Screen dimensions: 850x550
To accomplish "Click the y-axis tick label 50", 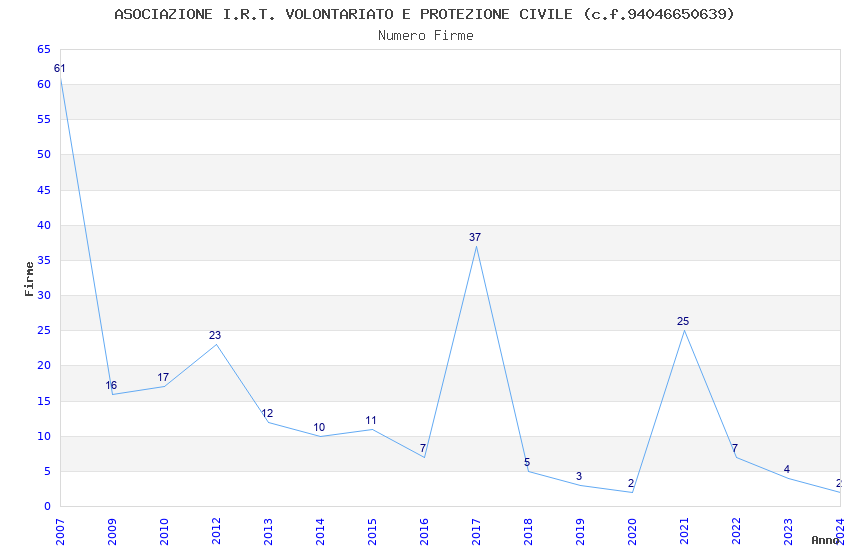I will click(44, 154).
